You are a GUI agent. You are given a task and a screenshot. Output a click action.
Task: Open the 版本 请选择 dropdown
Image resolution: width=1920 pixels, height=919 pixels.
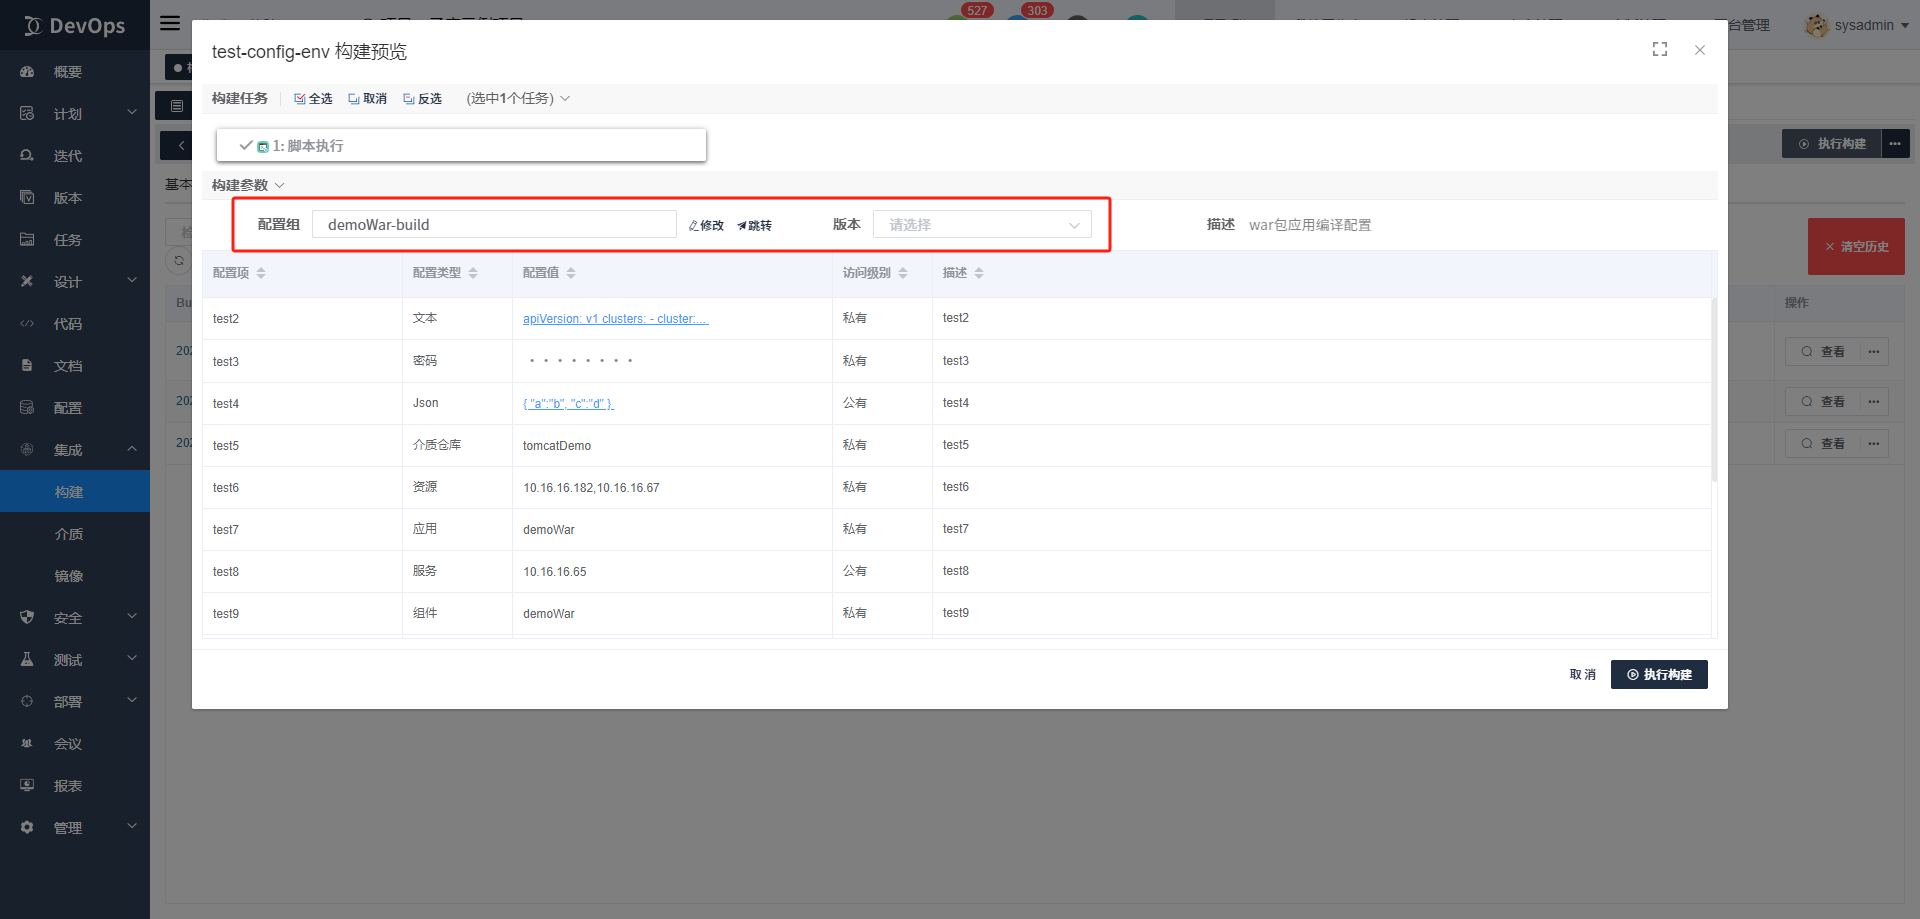tap(982, 225)
